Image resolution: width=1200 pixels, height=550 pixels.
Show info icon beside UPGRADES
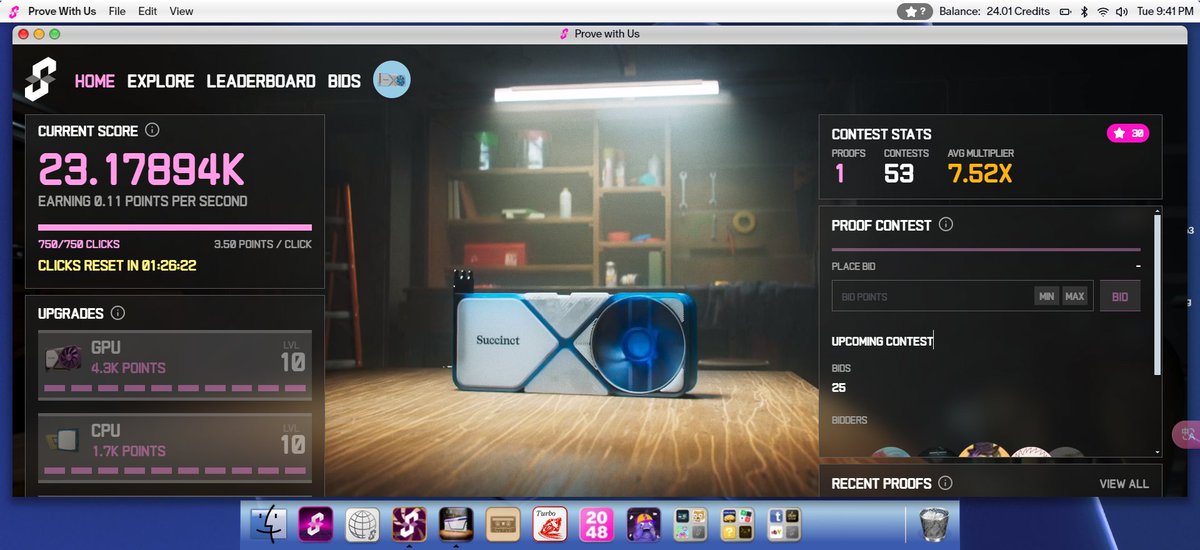118,313
